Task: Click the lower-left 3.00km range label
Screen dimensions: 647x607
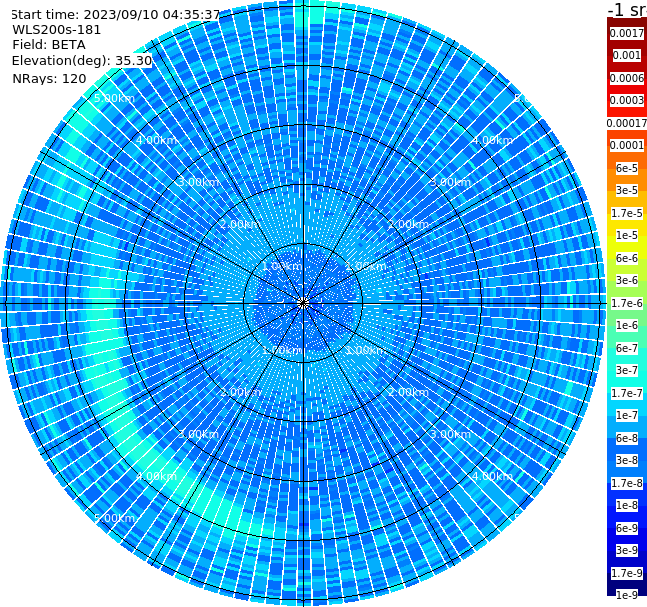Action: [198, 434]
